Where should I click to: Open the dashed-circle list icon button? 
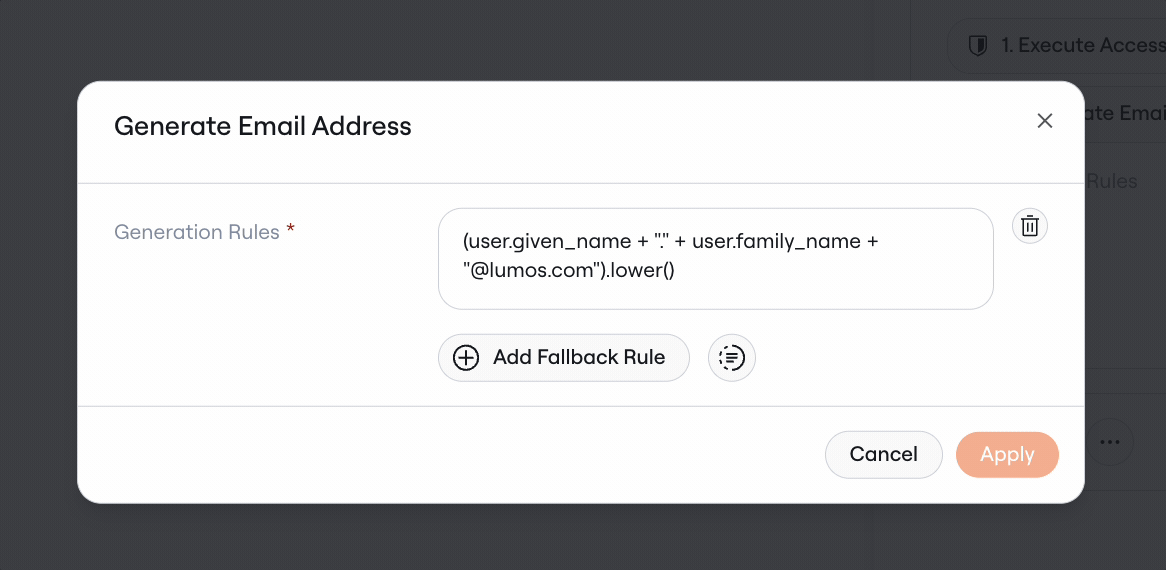(732, 357)
